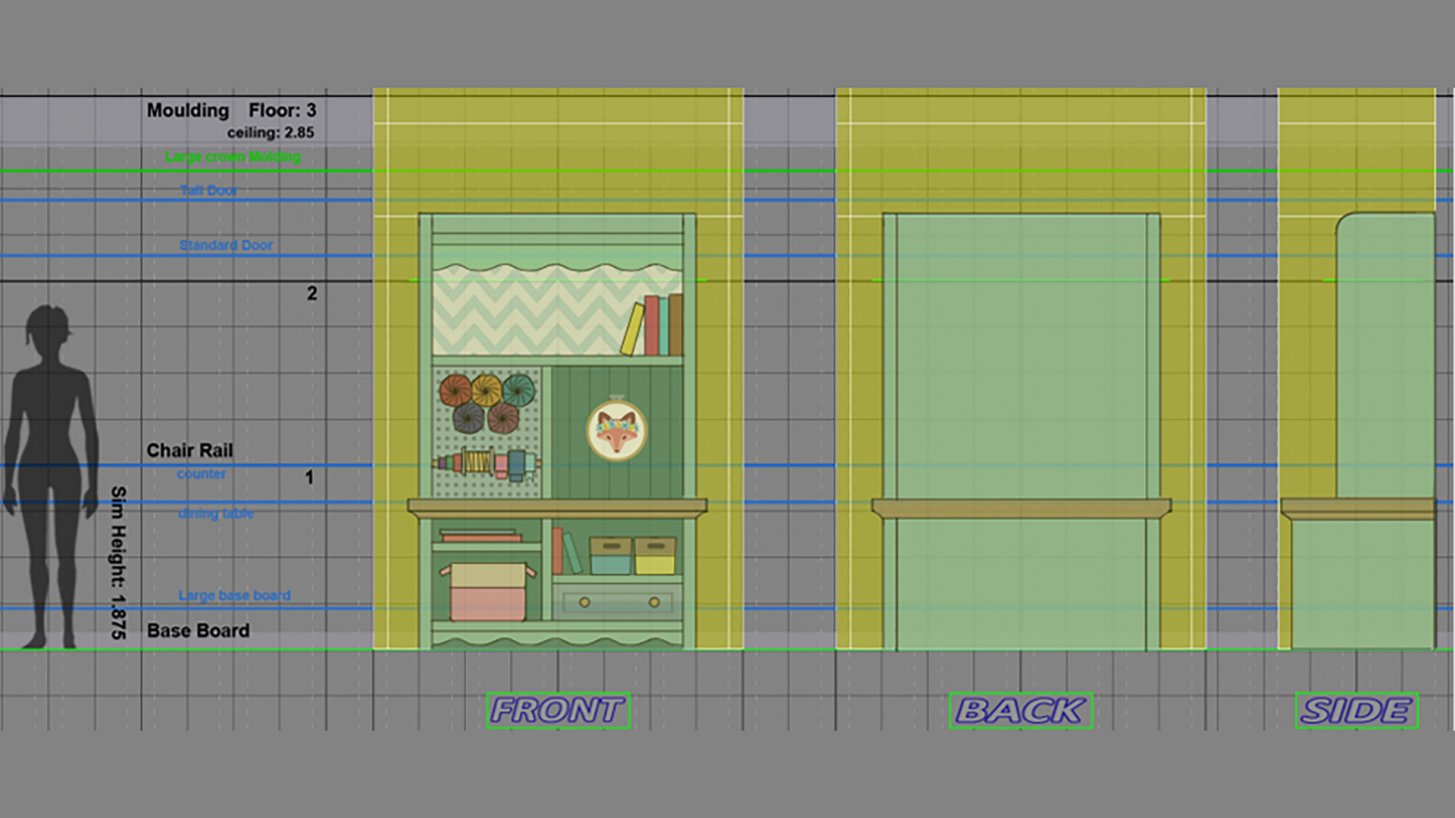This screenshot has width=1455, height=818.
Task: Click the thread spool rack on pegboard
Action: point(485,463)
